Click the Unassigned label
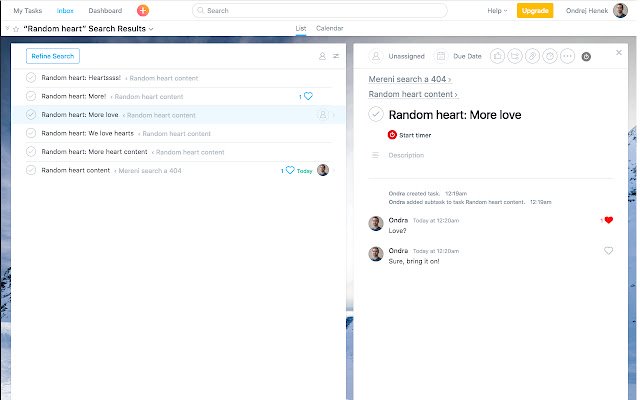This screenshot has height=400, width=640. [407, 56]
